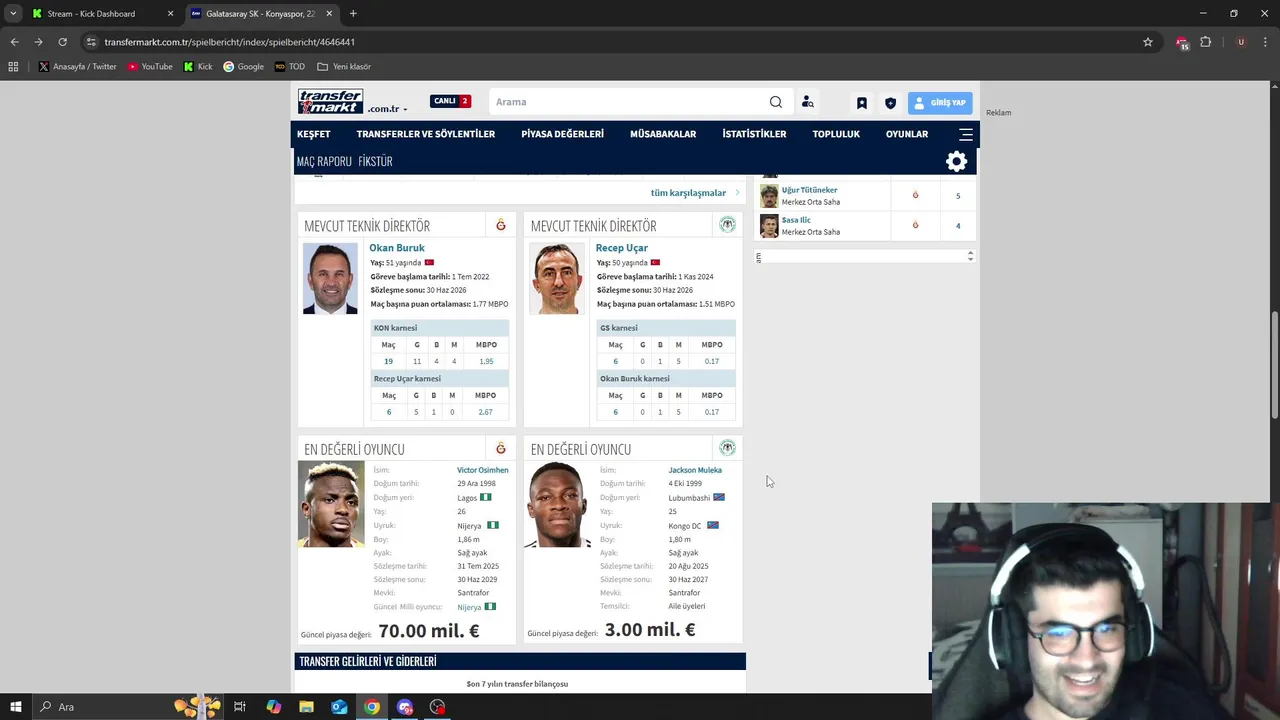Reload the page
1280x720 pixels.
click(x=62, y=42)
